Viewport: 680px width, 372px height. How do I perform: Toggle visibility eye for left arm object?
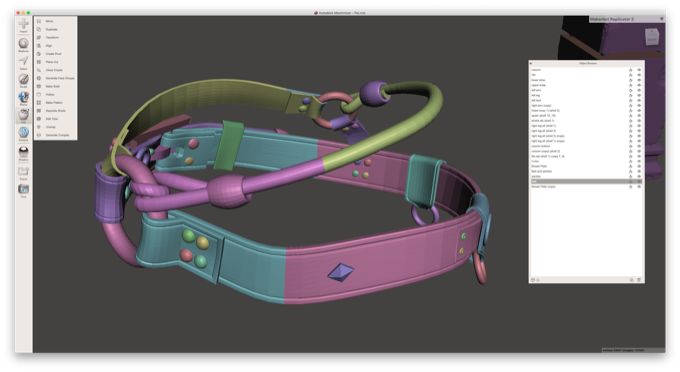pos(639,90)
